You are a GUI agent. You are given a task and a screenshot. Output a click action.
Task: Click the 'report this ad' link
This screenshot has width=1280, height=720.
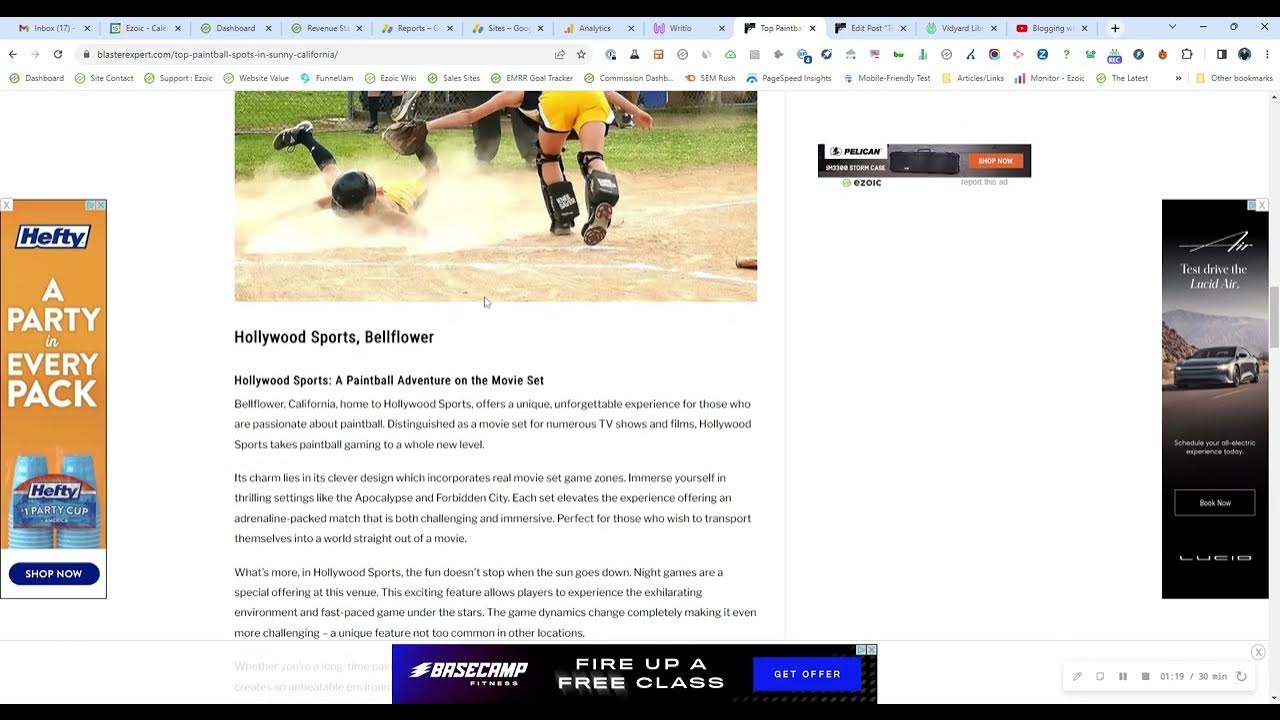pyautogui.click(x=984, y=182)
